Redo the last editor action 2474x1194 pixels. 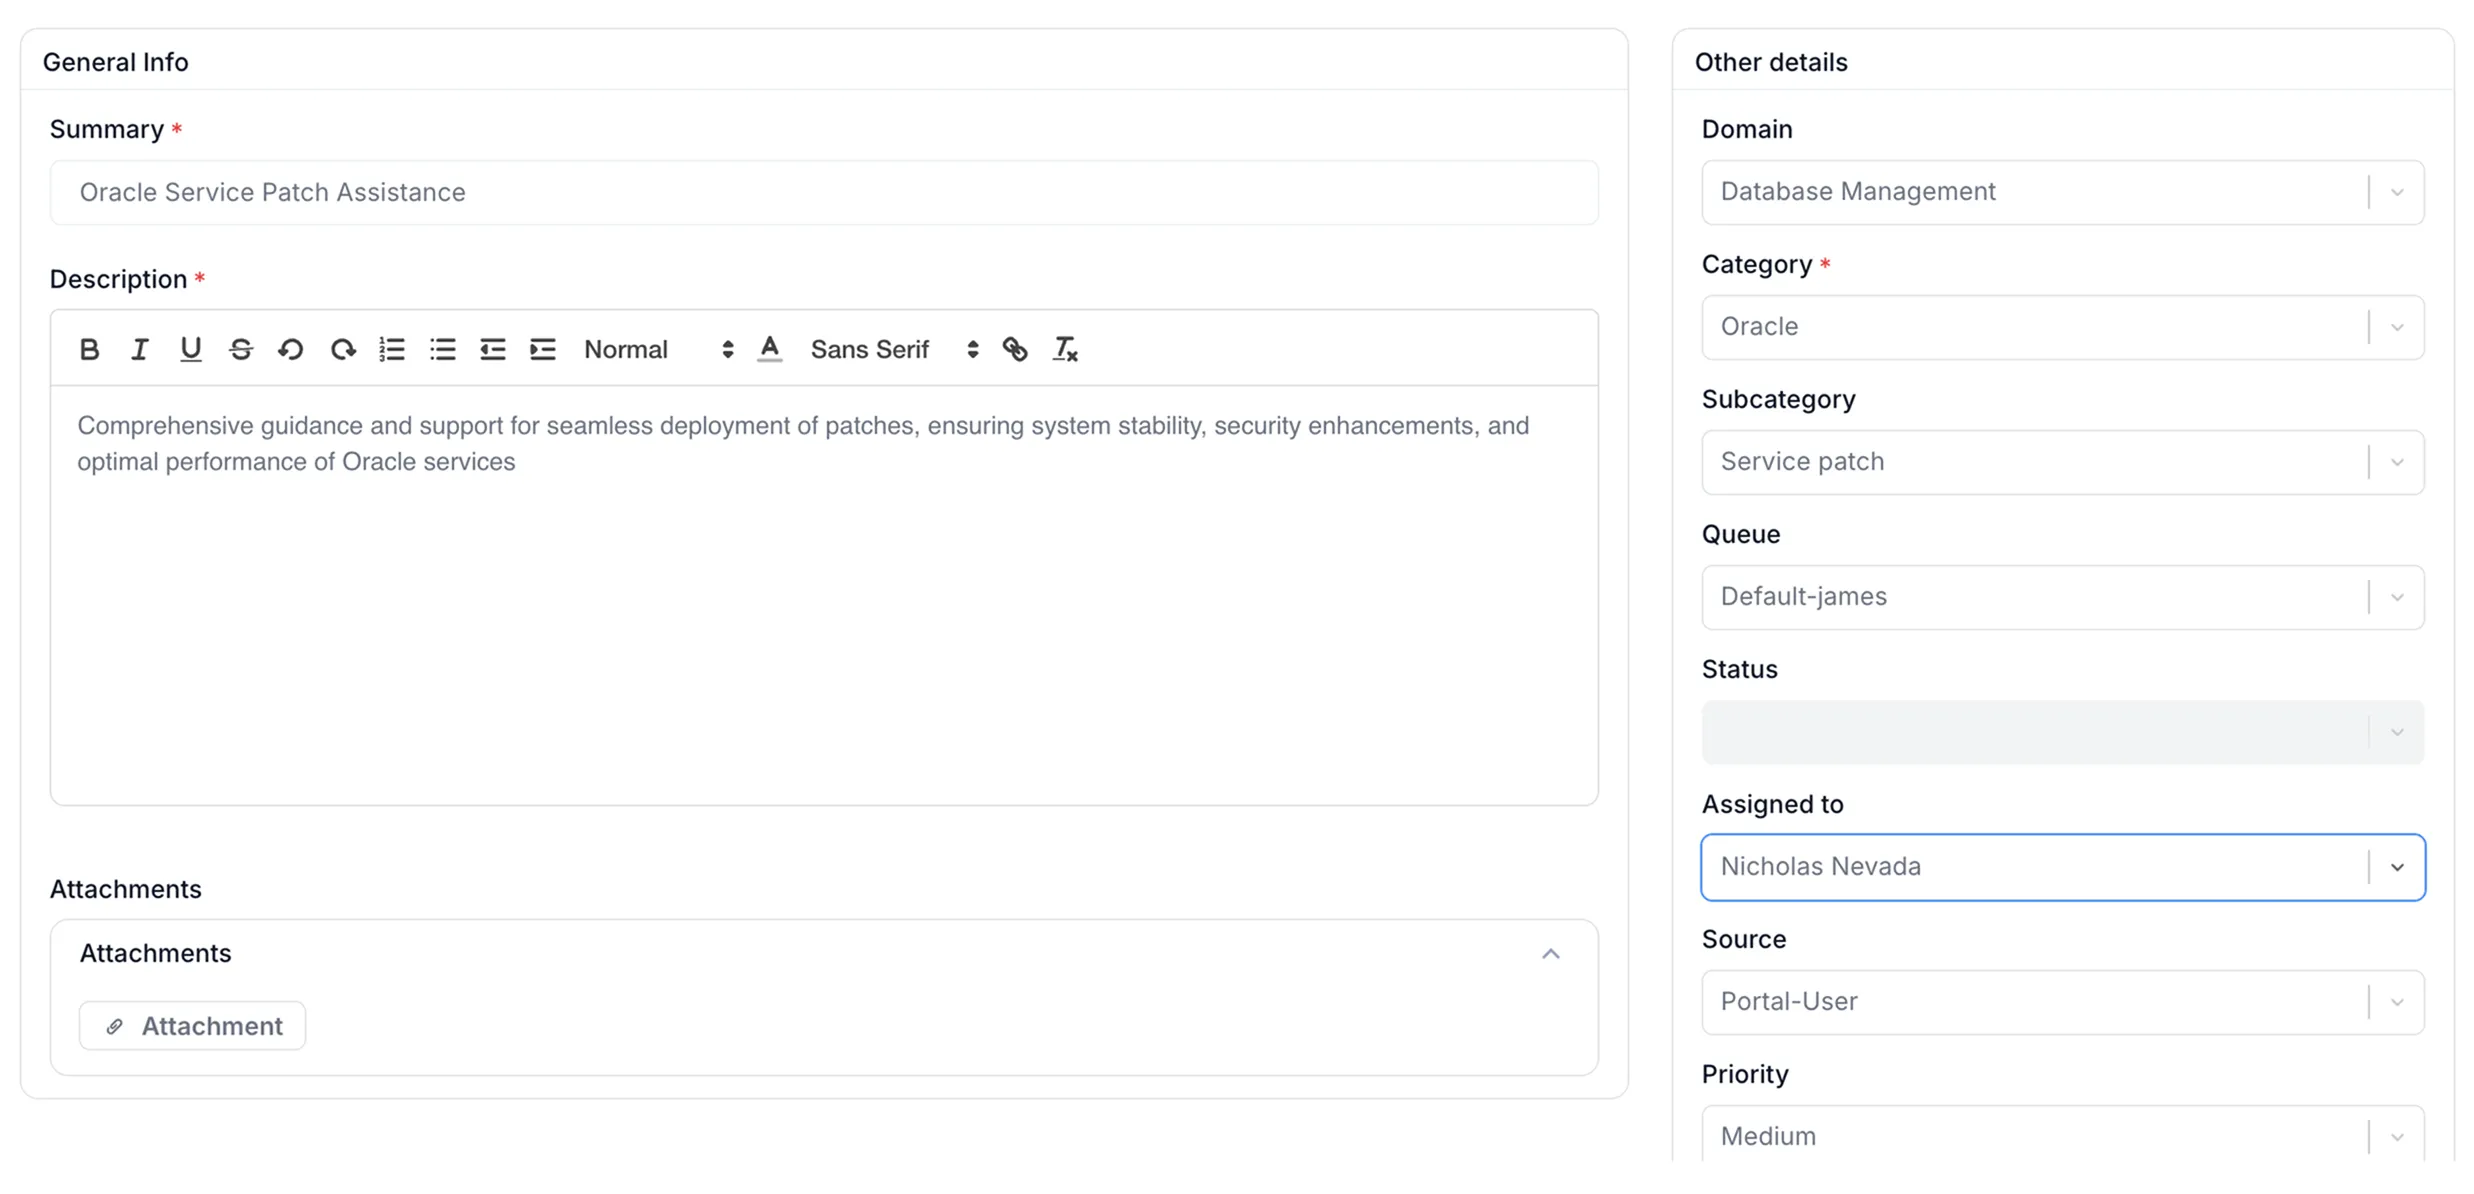(343, 349)
